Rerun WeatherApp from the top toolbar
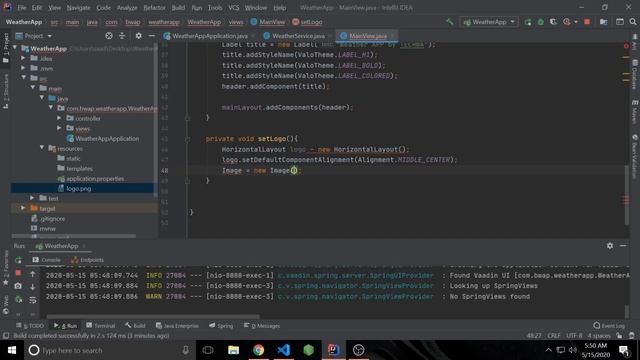640x360 pixels. 528,22
